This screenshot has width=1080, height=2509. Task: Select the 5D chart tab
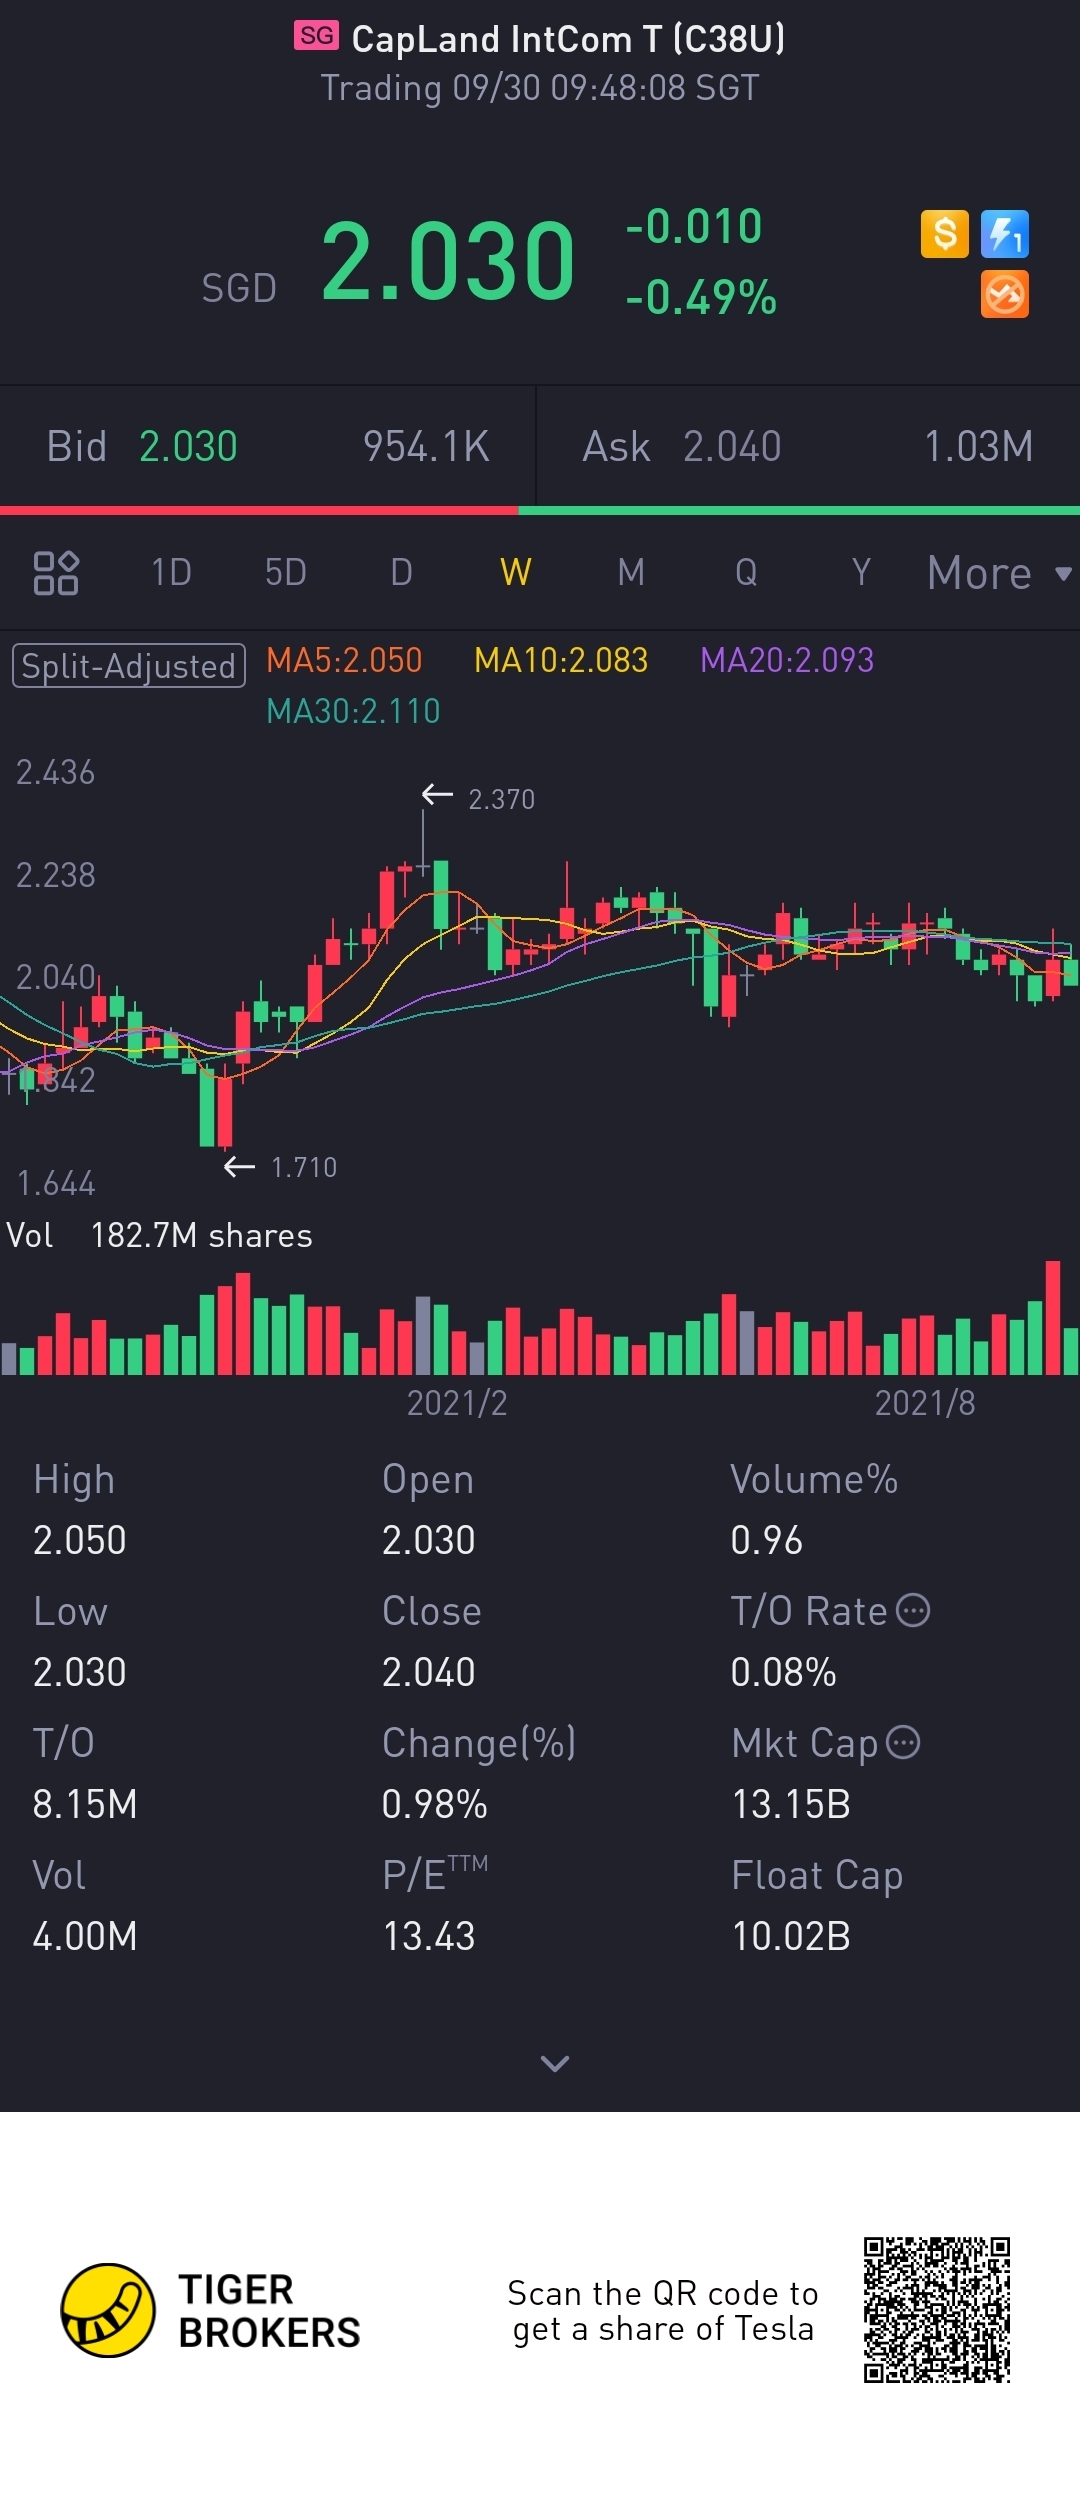(x=285, y=573)
